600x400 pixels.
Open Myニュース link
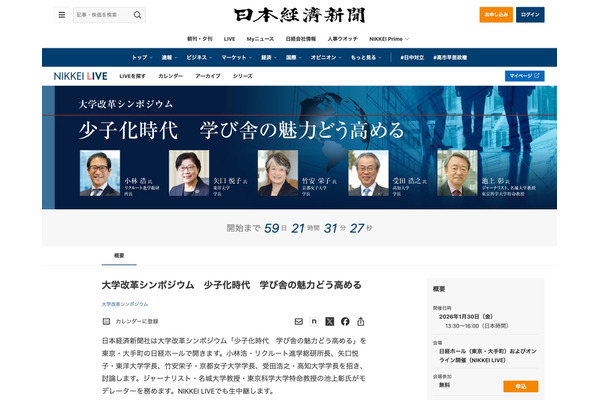pyautogui.click(x=260, y=39)
